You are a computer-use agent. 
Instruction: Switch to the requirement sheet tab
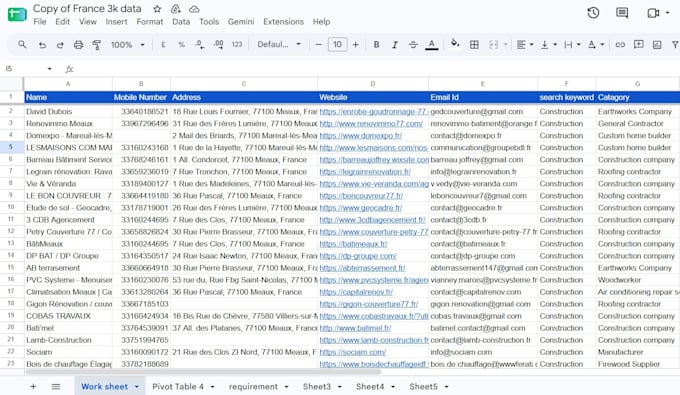tap(253, 386)
